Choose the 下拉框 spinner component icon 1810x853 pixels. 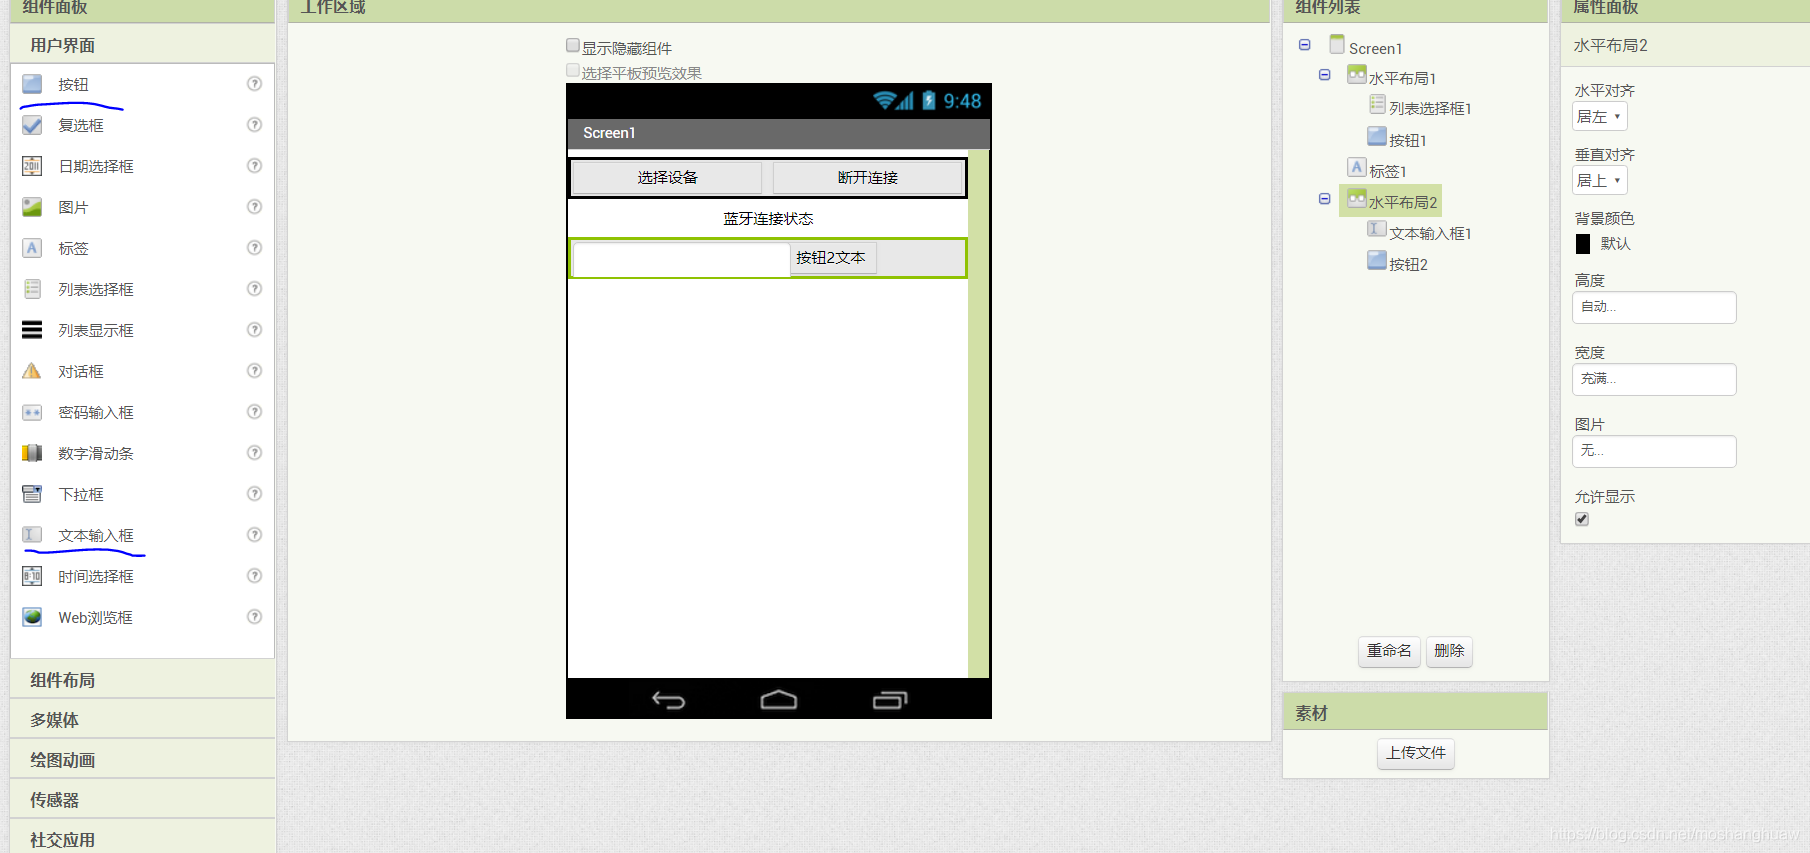click(x=32, y=494)
